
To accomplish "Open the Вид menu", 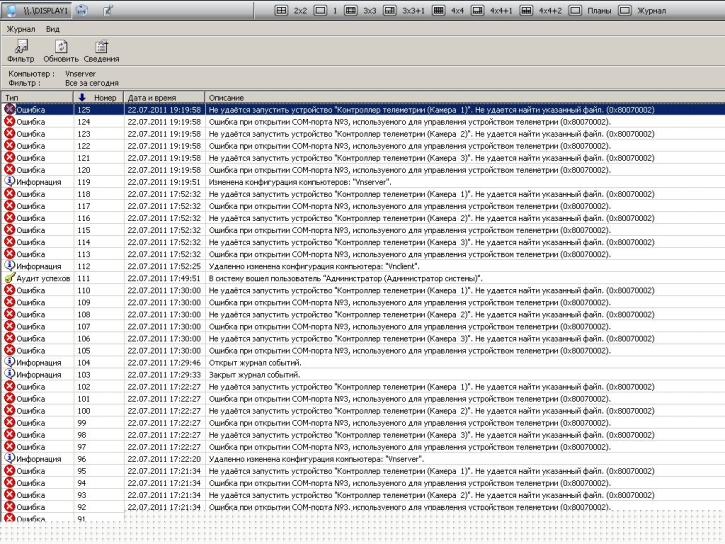I will (x=52, y=30).
